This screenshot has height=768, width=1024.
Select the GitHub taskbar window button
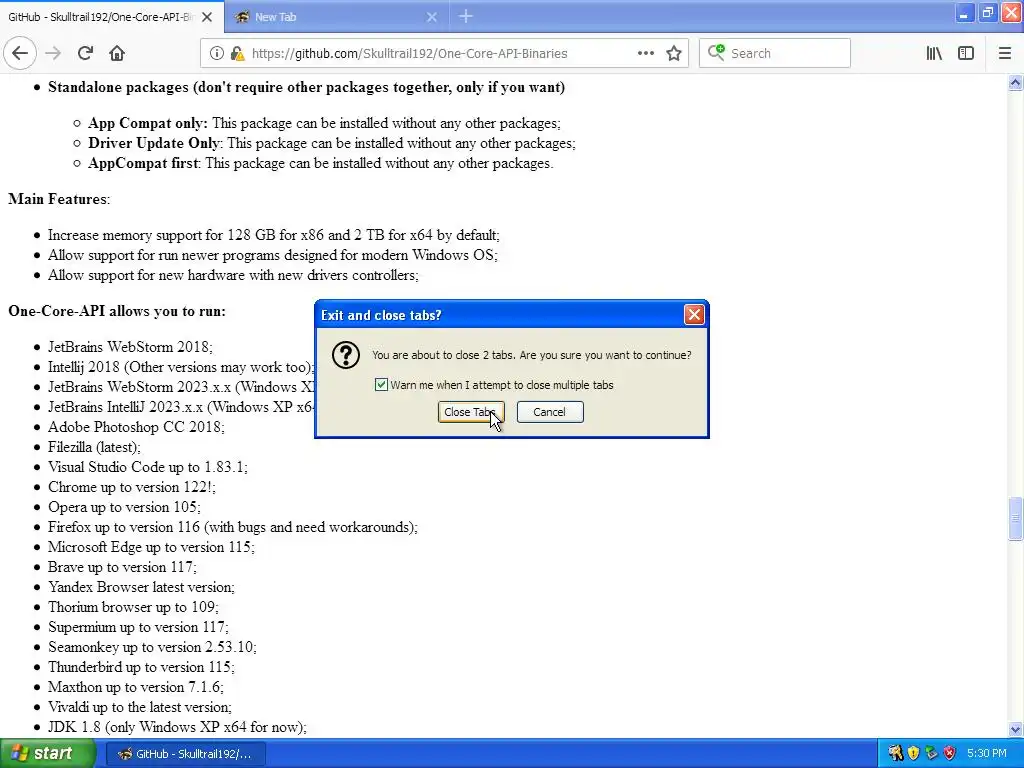click(x=185, y=754)
